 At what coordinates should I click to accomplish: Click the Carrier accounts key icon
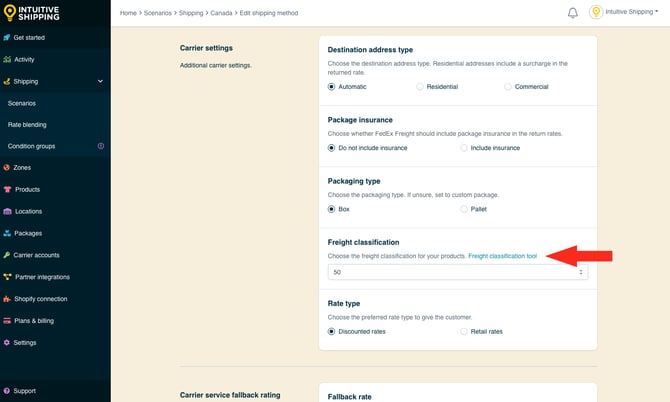point(6,255)
